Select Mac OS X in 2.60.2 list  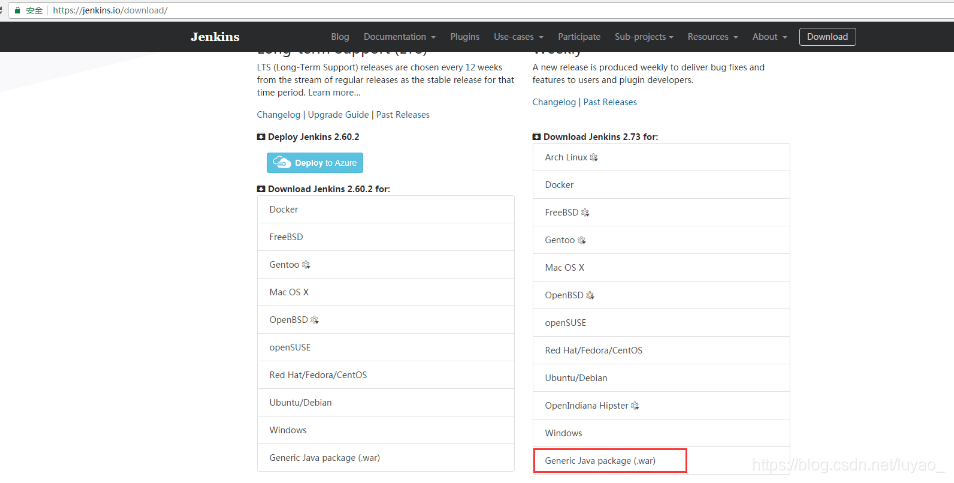click(x=386, y=292)
